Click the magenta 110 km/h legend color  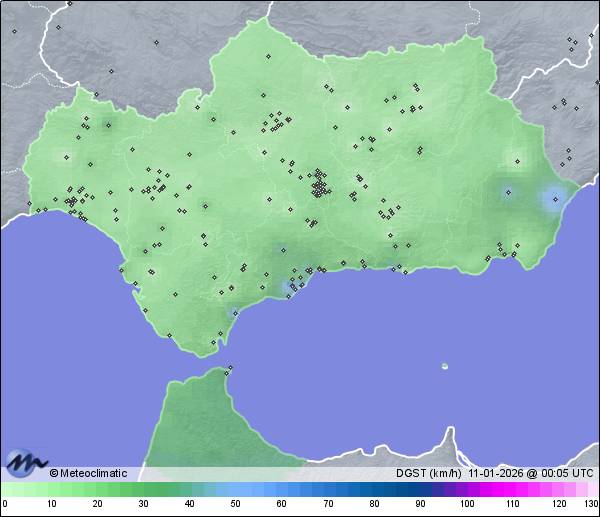[x=512, y=489]
